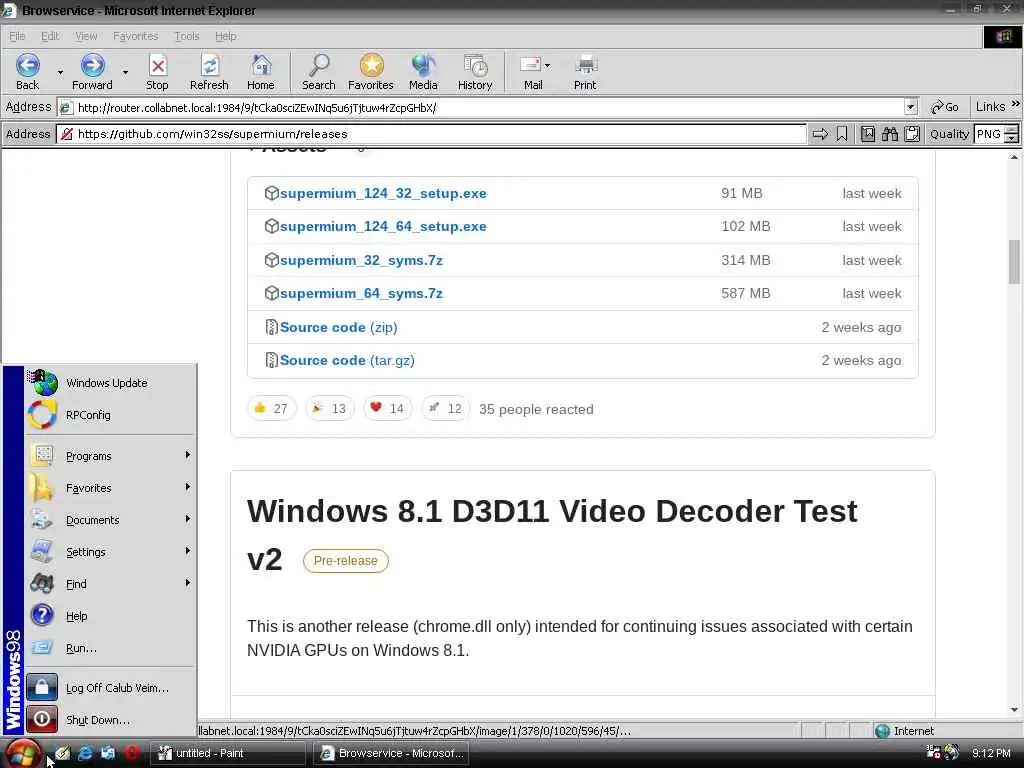Expand the Settings submenu
The width and height of the screenshot is (1024, 768).
tap(111, 551)
